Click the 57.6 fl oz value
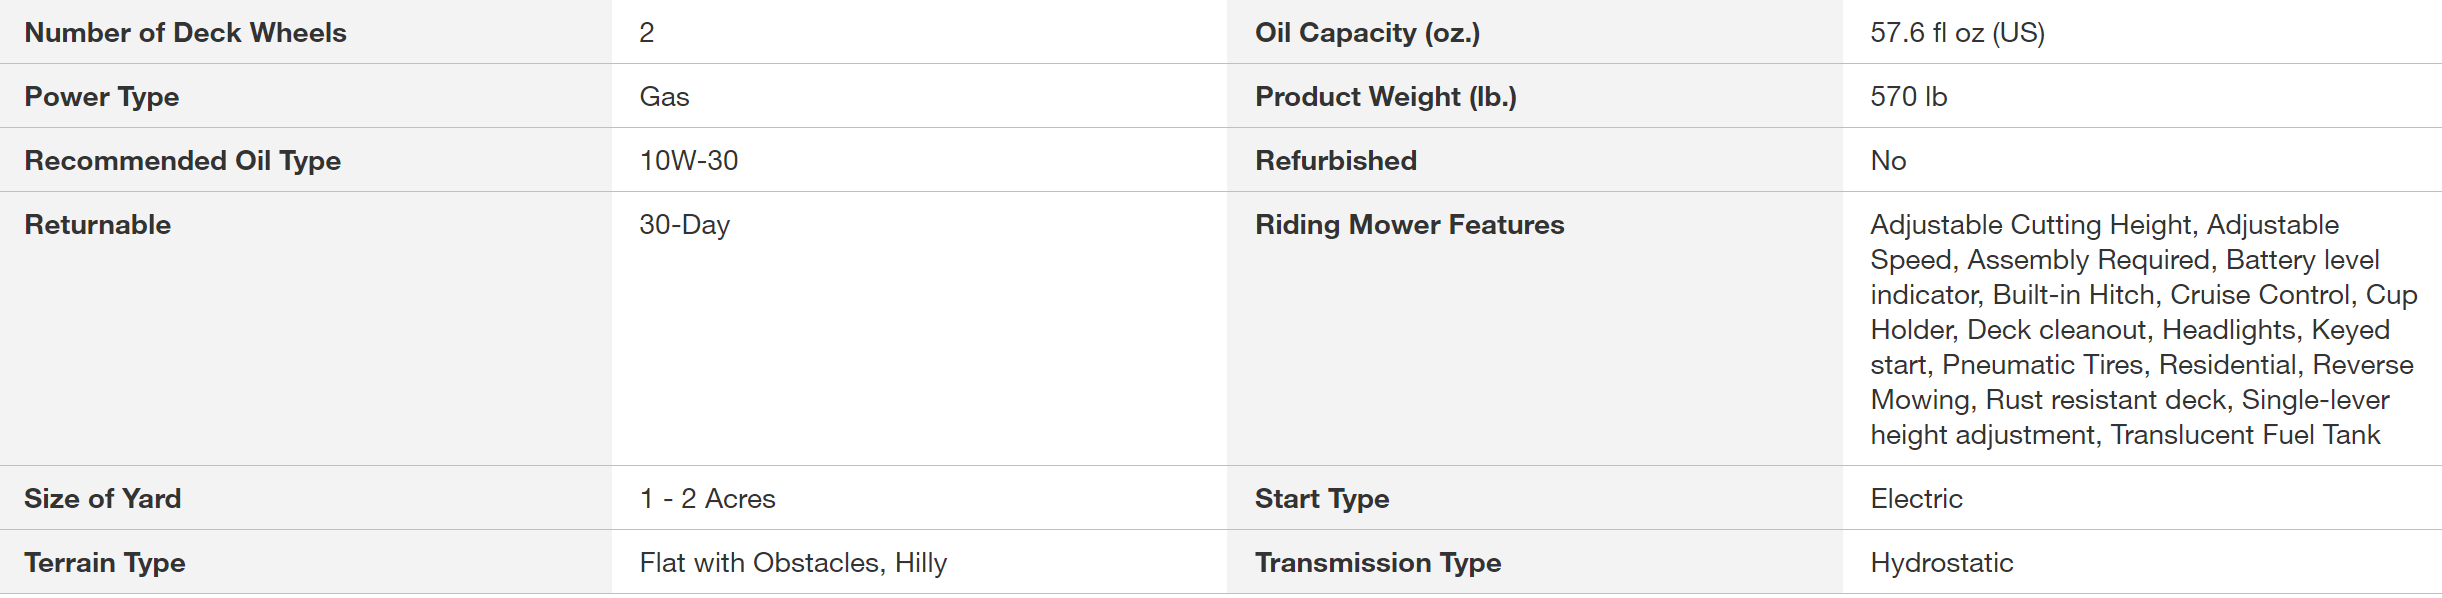 (1956, 32)
